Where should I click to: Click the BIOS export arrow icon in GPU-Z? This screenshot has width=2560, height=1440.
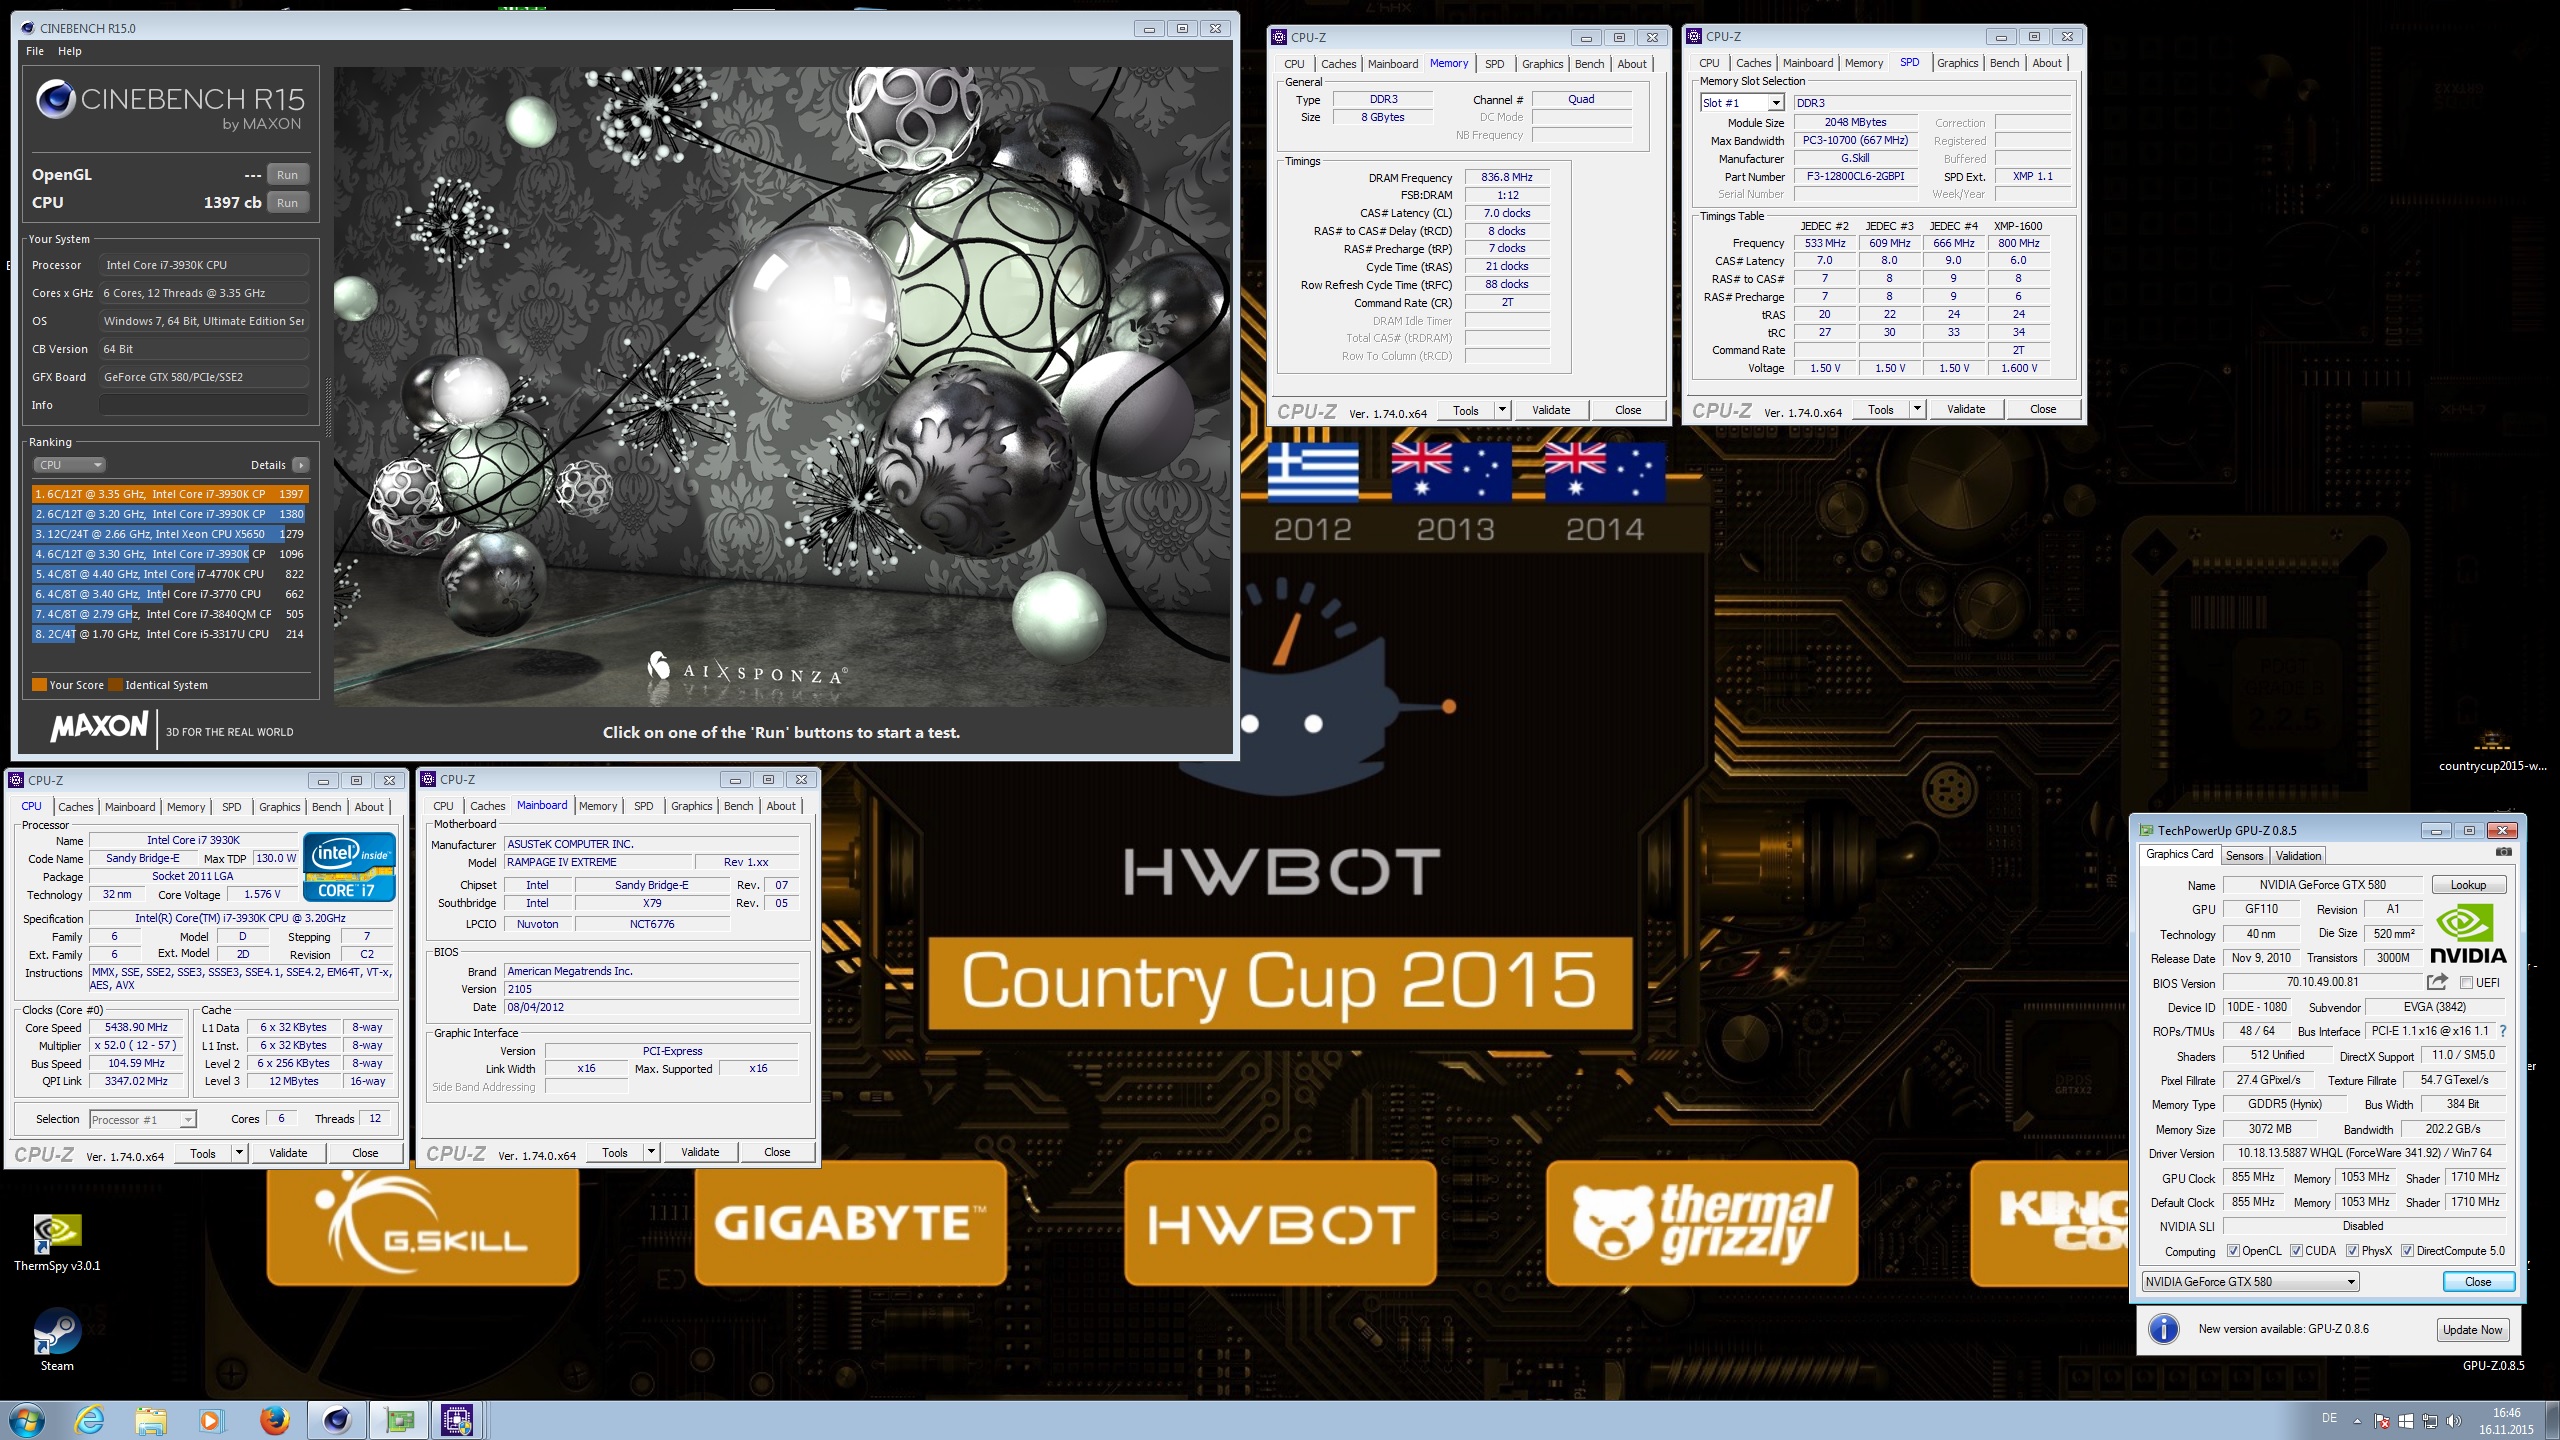2437,982
